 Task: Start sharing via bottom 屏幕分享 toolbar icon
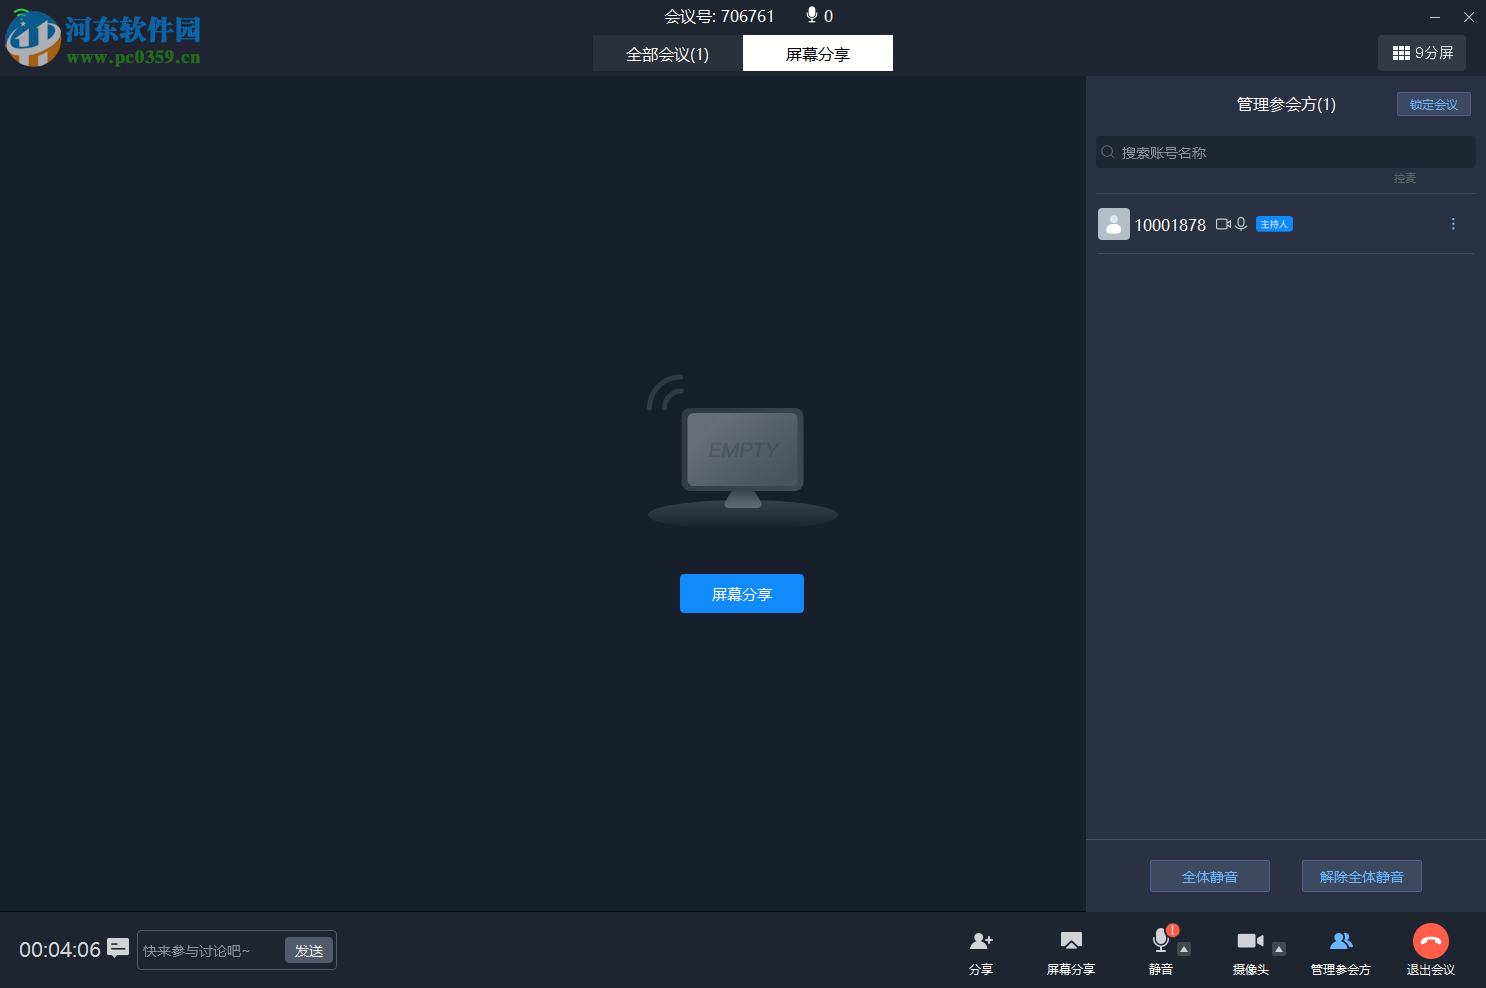pos(1071,941)
